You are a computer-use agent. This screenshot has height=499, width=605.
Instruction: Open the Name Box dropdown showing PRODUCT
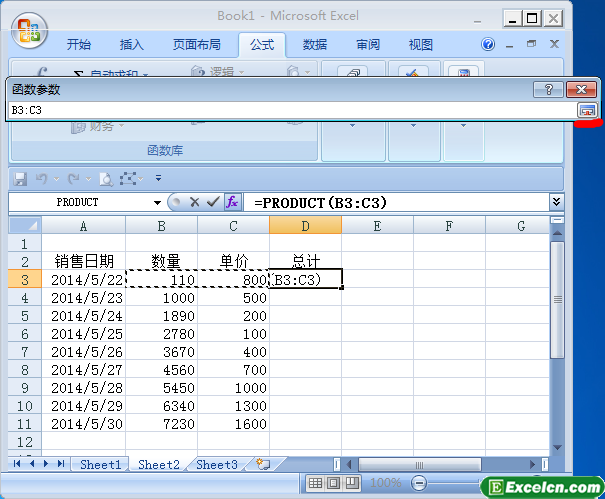(x=157, y=202)
